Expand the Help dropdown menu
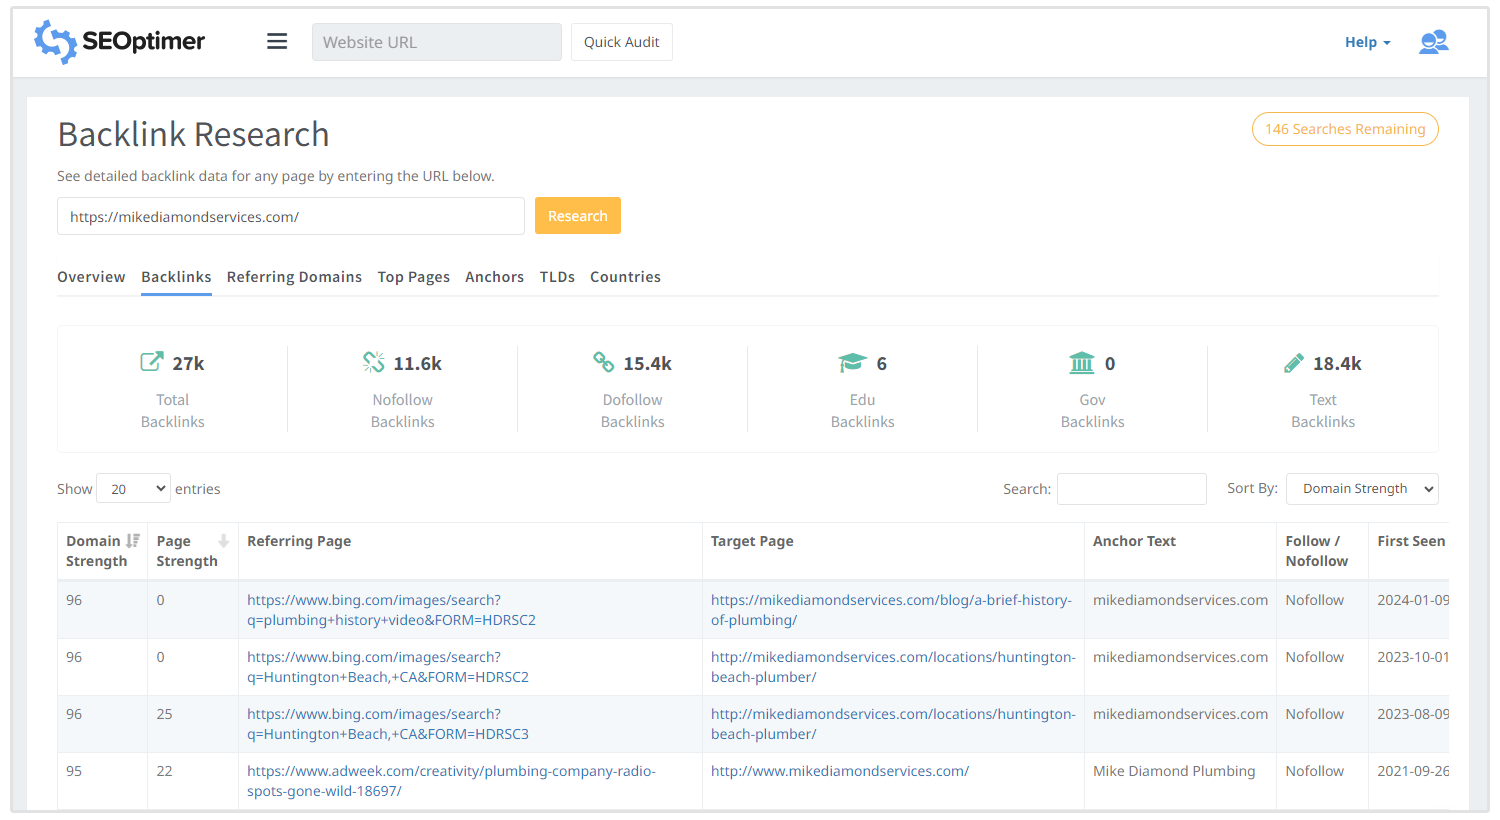 coord(1367,42)
